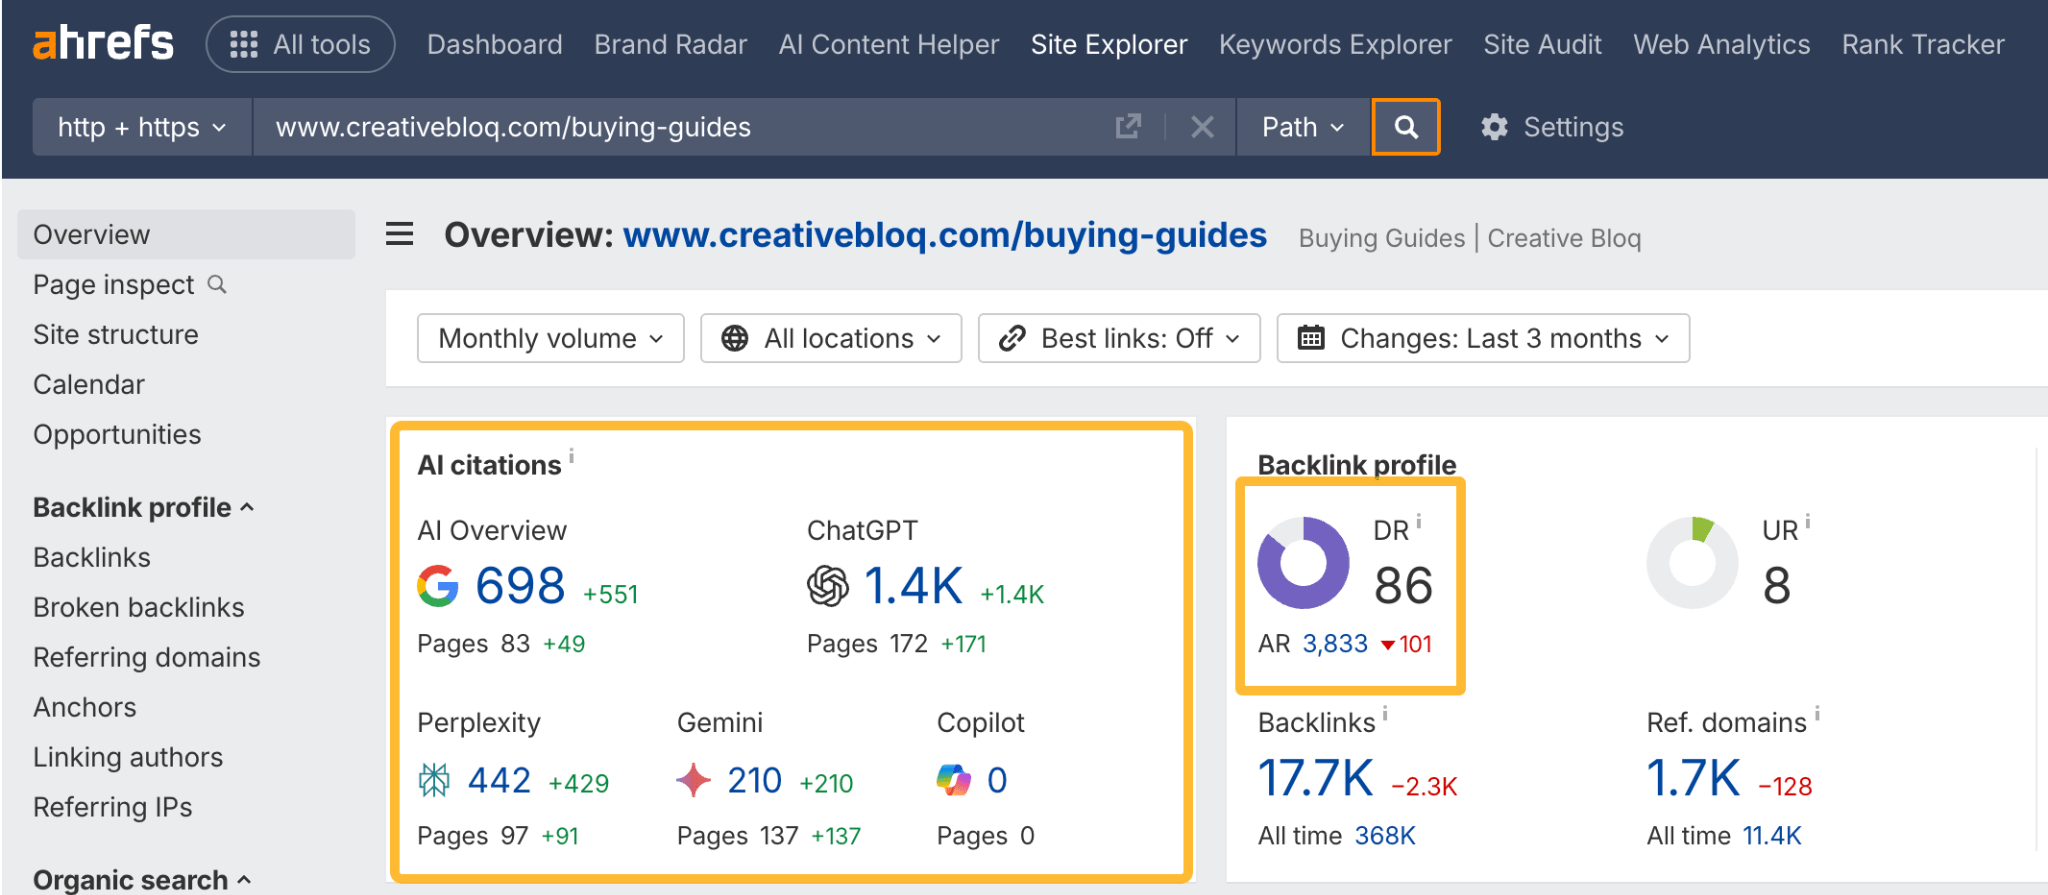2048x895 pixels.
Task: Click the orange search magnifier button
Action: [x=1405, y=127]
